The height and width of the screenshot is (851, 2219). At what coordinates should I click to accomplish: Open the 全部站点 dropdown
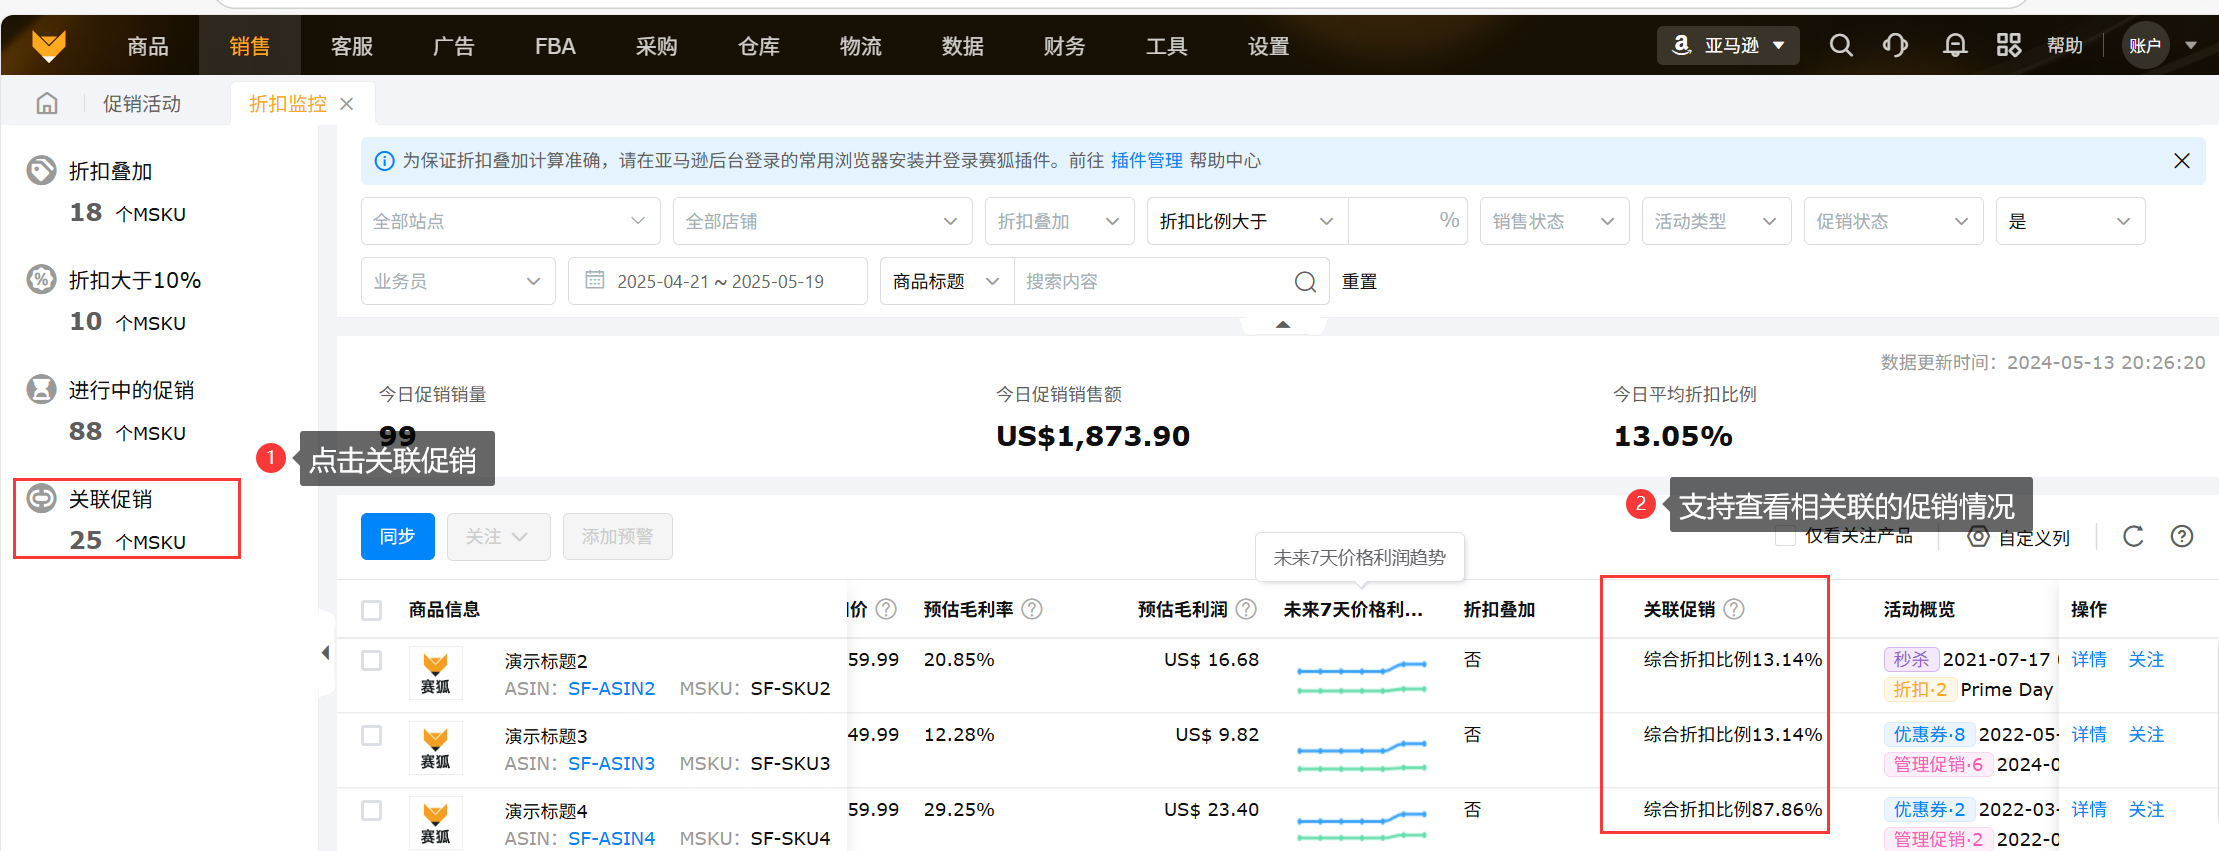(x=510, y=221)
